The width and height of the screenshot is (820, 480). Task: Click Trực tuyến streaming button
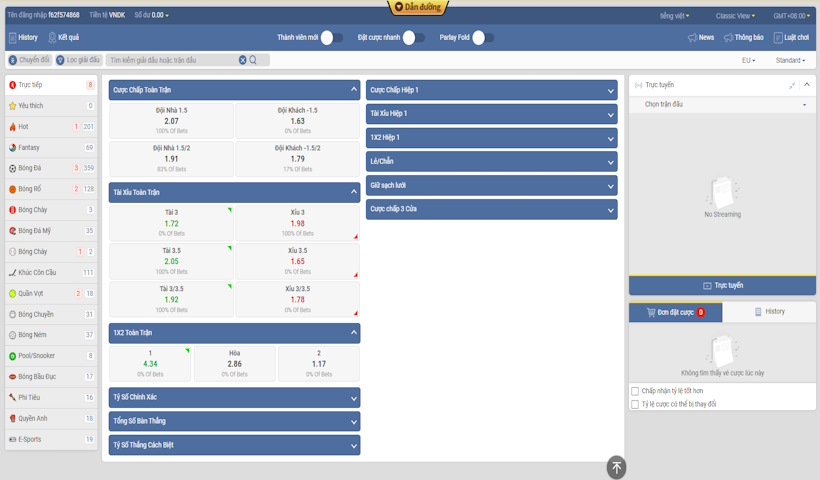pos(722,285)
